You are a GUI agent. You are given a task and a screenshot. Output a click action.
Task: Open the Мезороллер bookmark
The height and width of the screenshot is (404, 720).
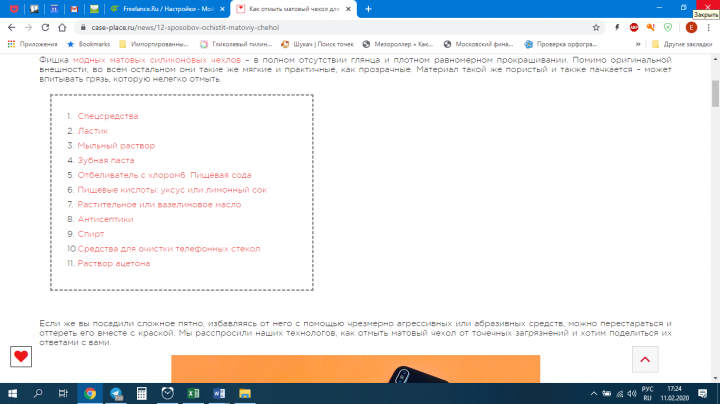pos(398,44)
